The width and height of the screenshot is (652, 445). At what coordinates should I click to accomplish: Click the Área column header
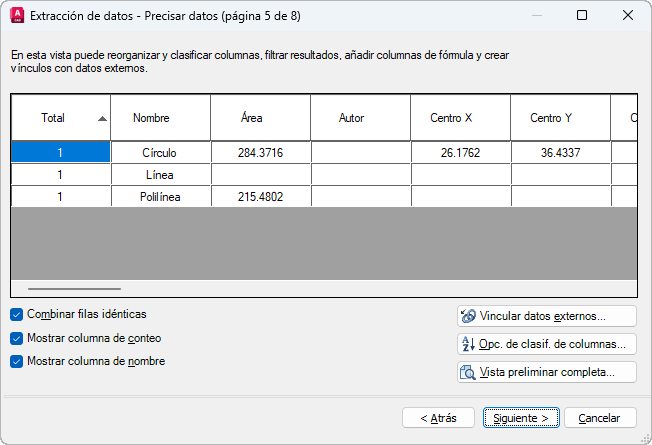tap(260, 118)
